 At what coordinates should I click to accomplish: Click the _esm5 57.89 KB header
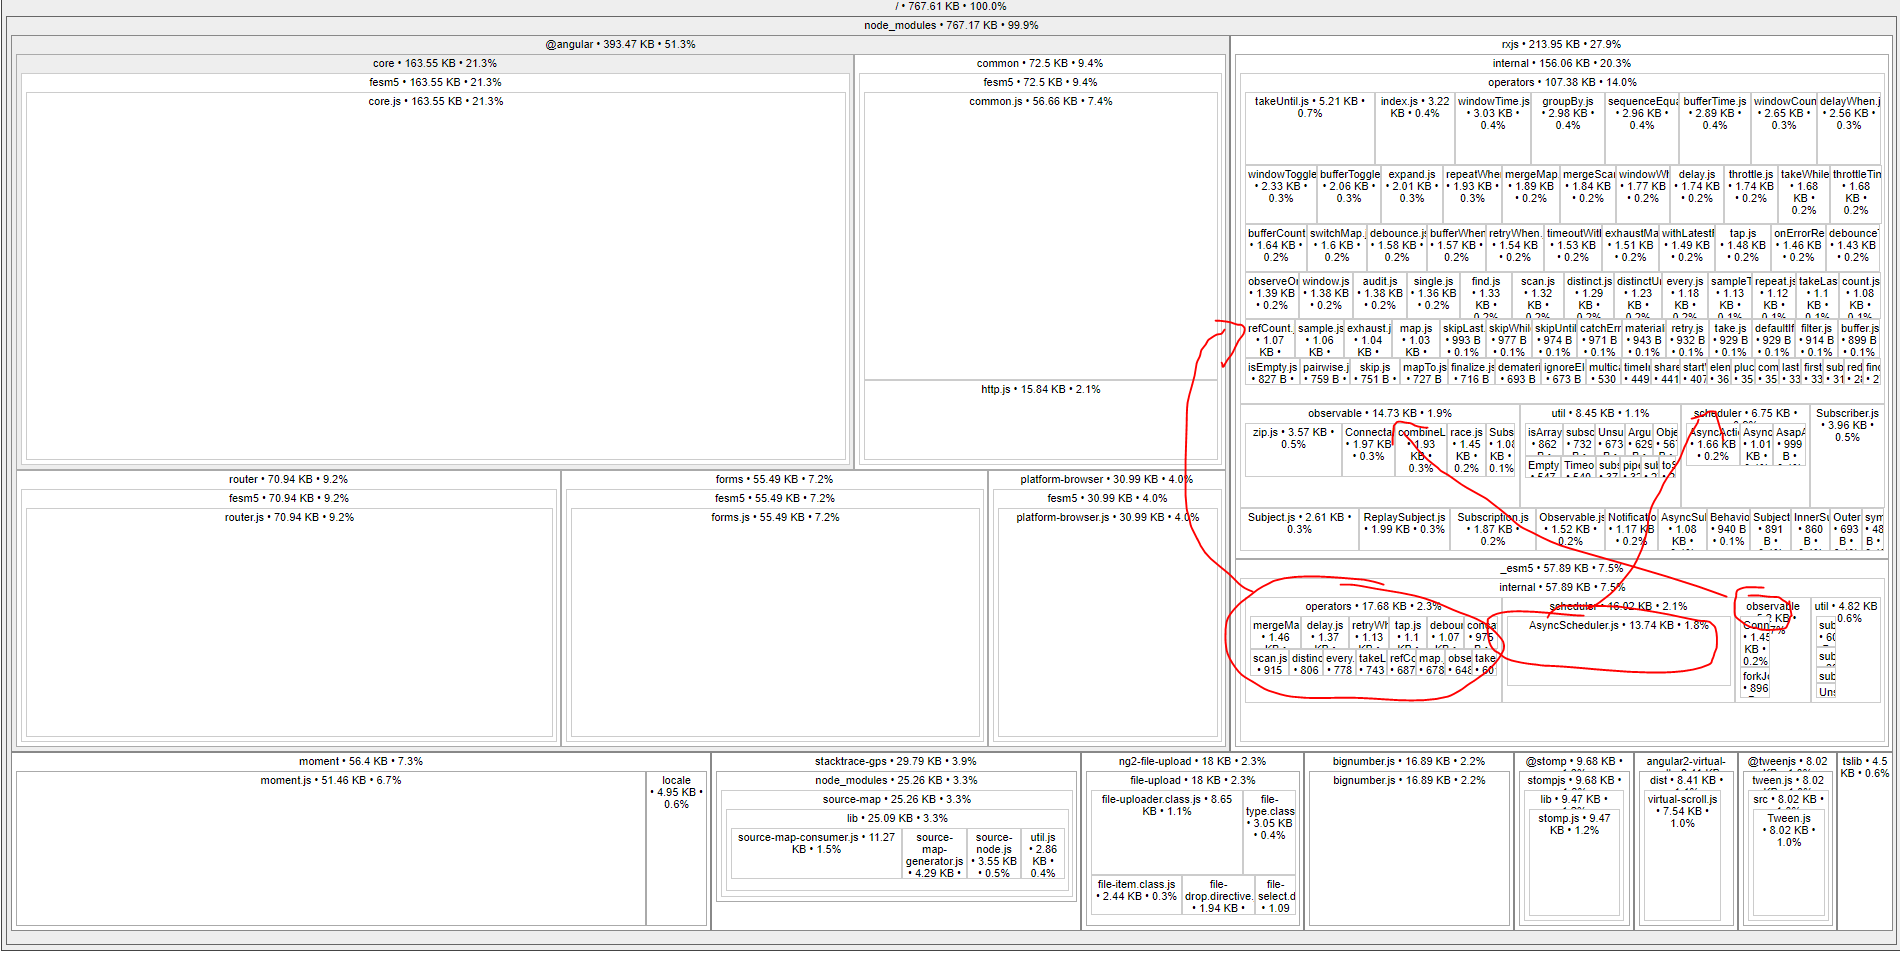pos(1561,568)
